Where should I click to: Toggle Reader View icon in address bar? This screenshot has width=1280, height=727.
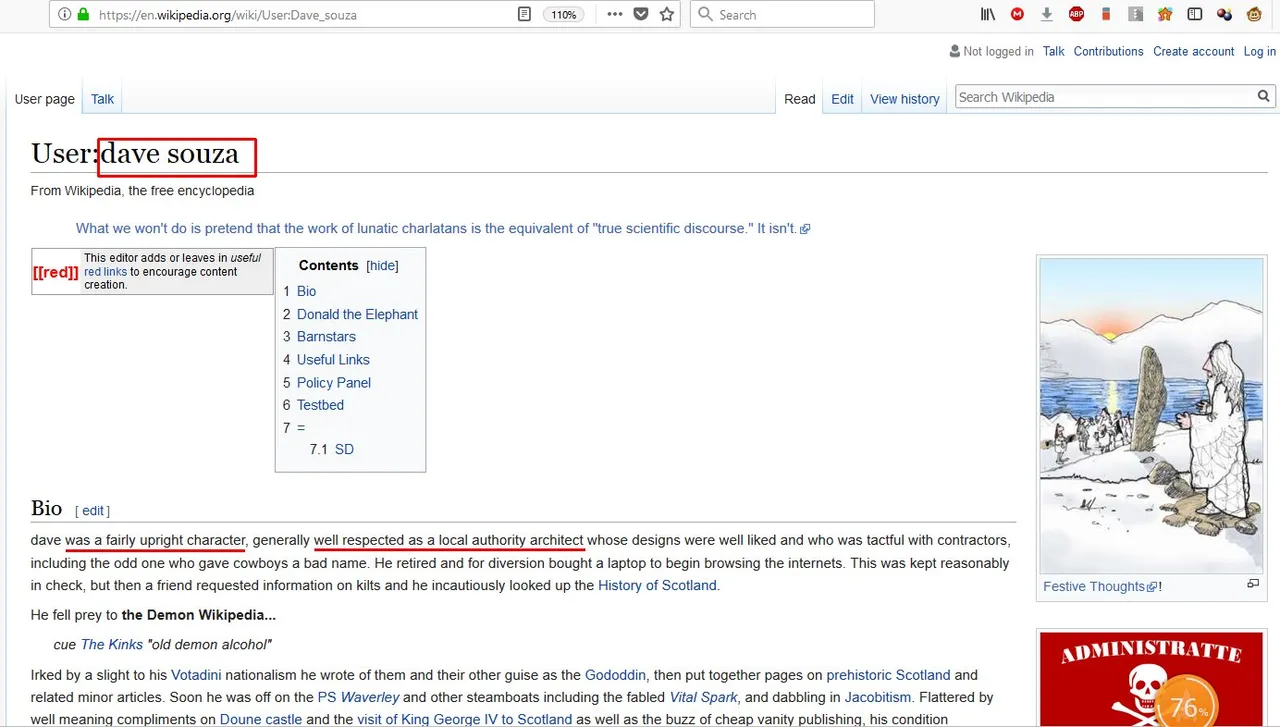tap(524, 15)
